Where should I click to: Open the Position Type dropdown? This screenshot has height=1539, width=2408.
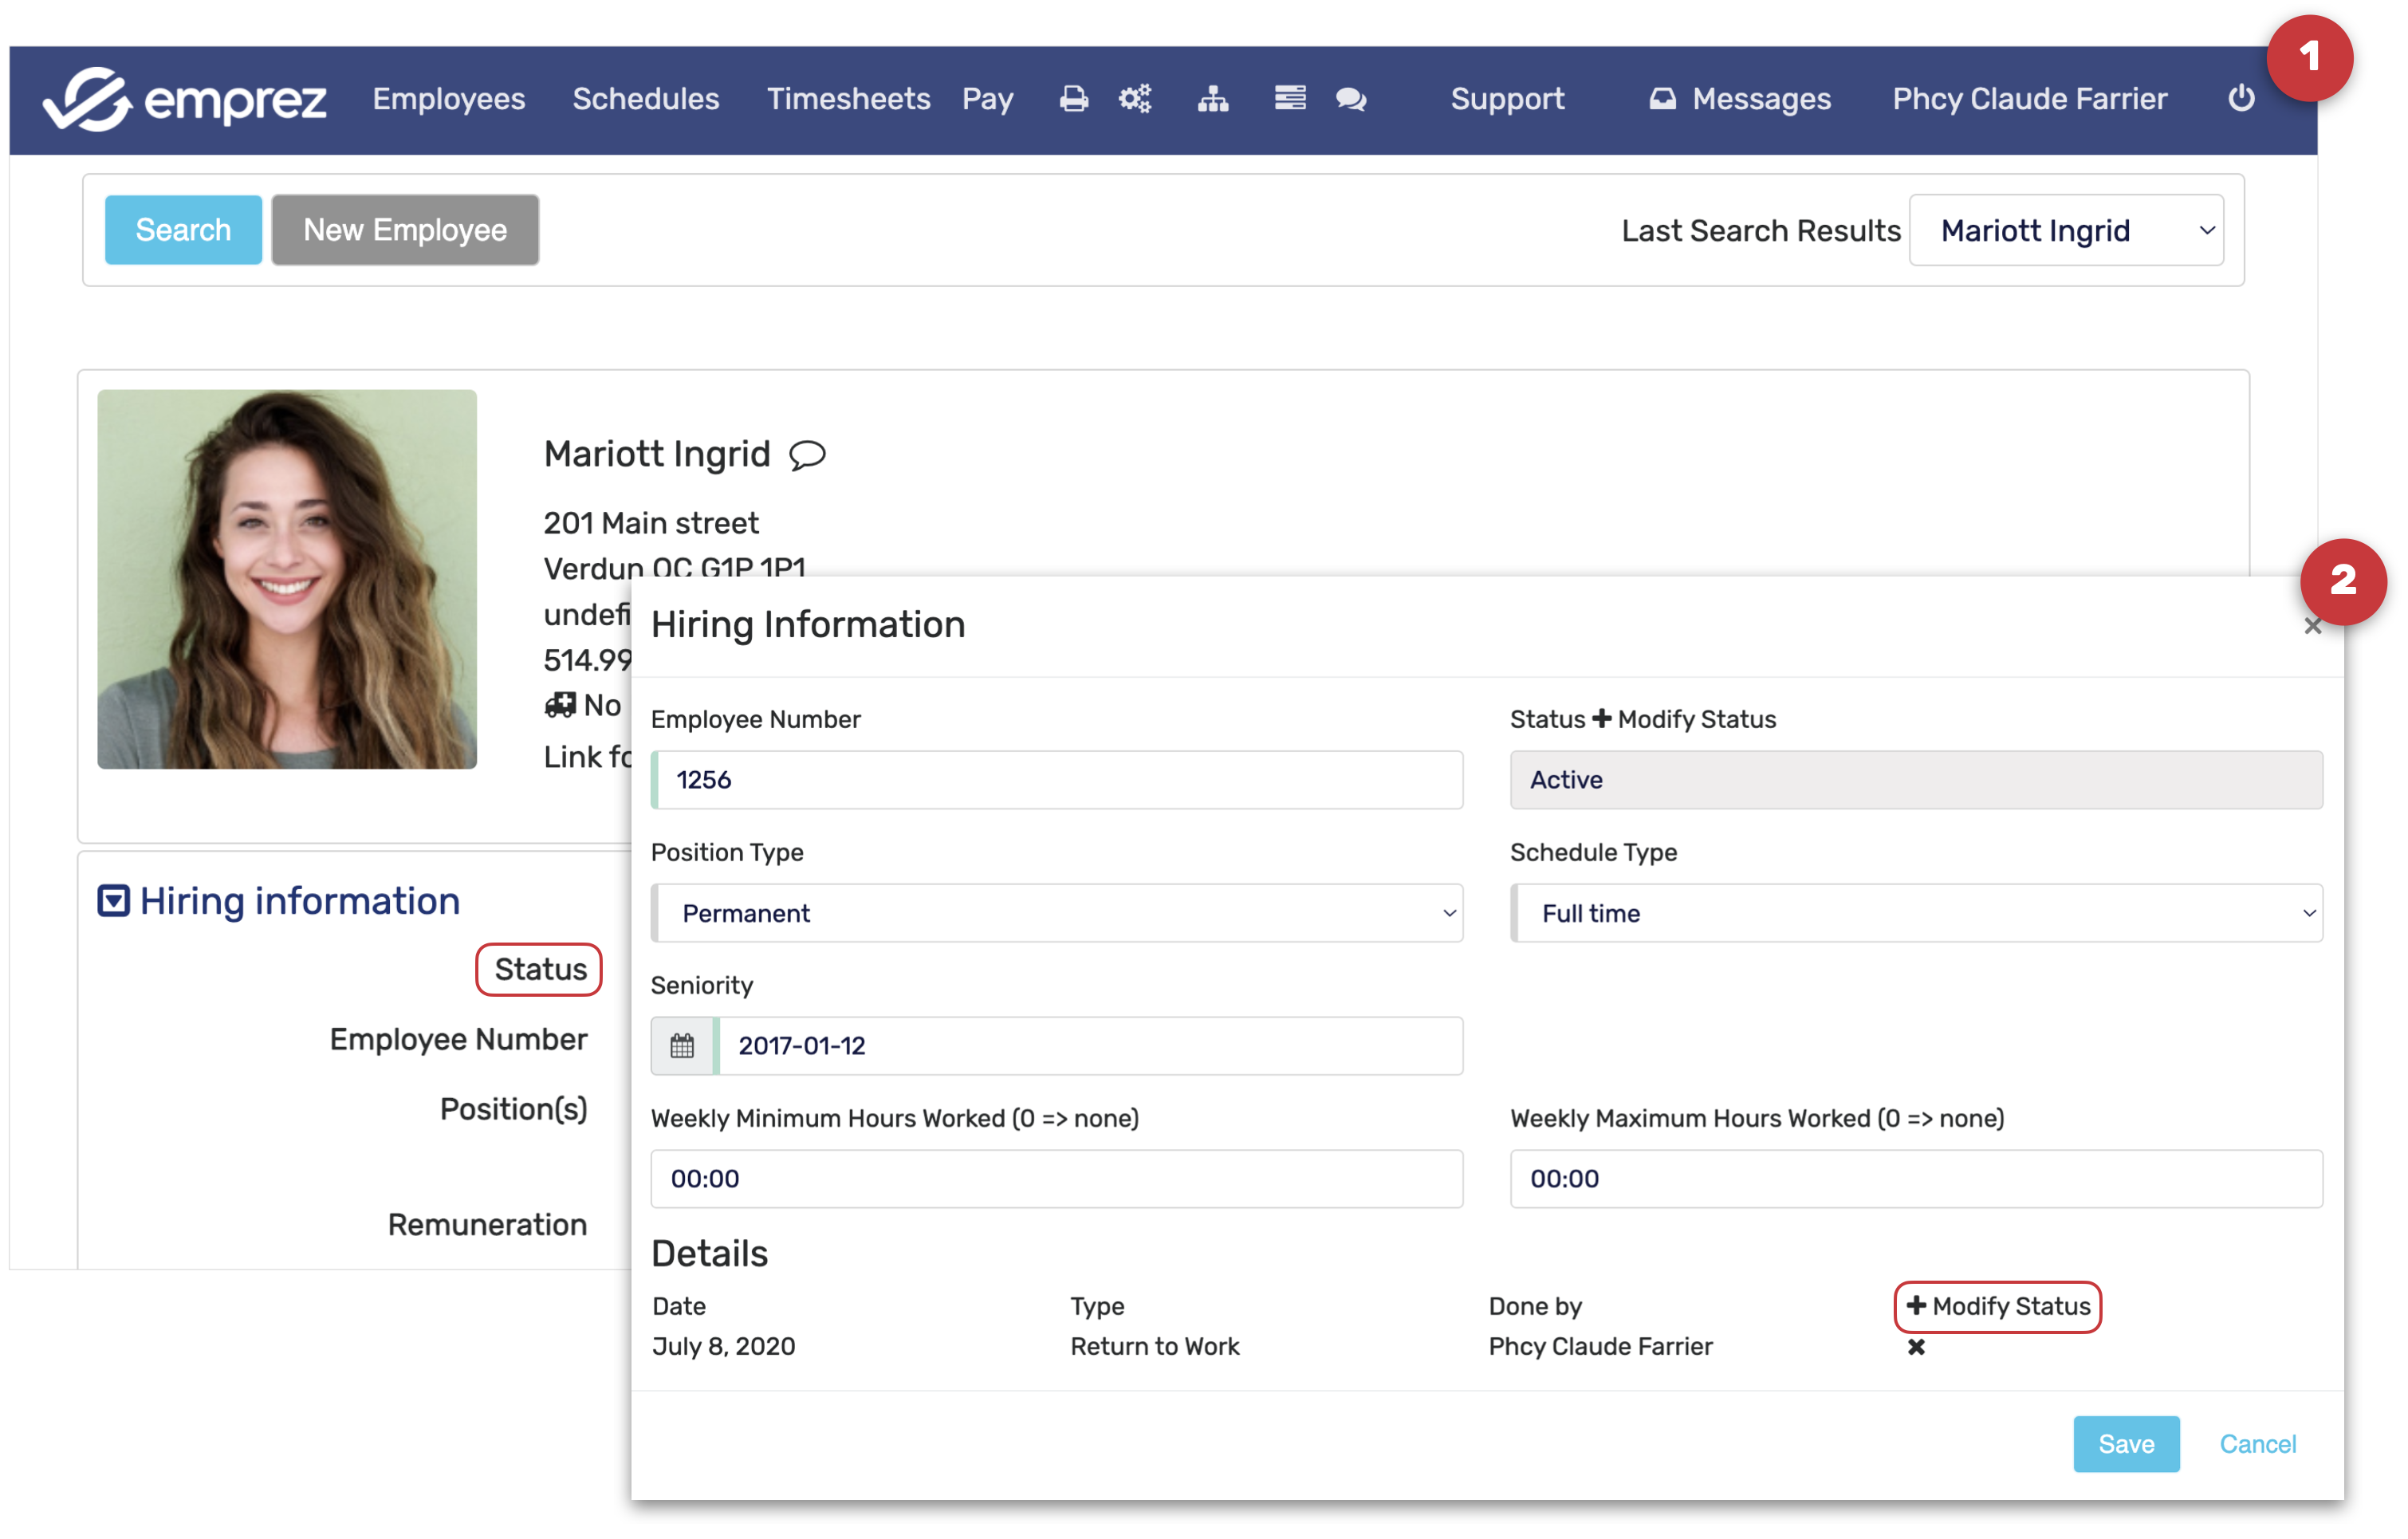tap(1057, 913)
